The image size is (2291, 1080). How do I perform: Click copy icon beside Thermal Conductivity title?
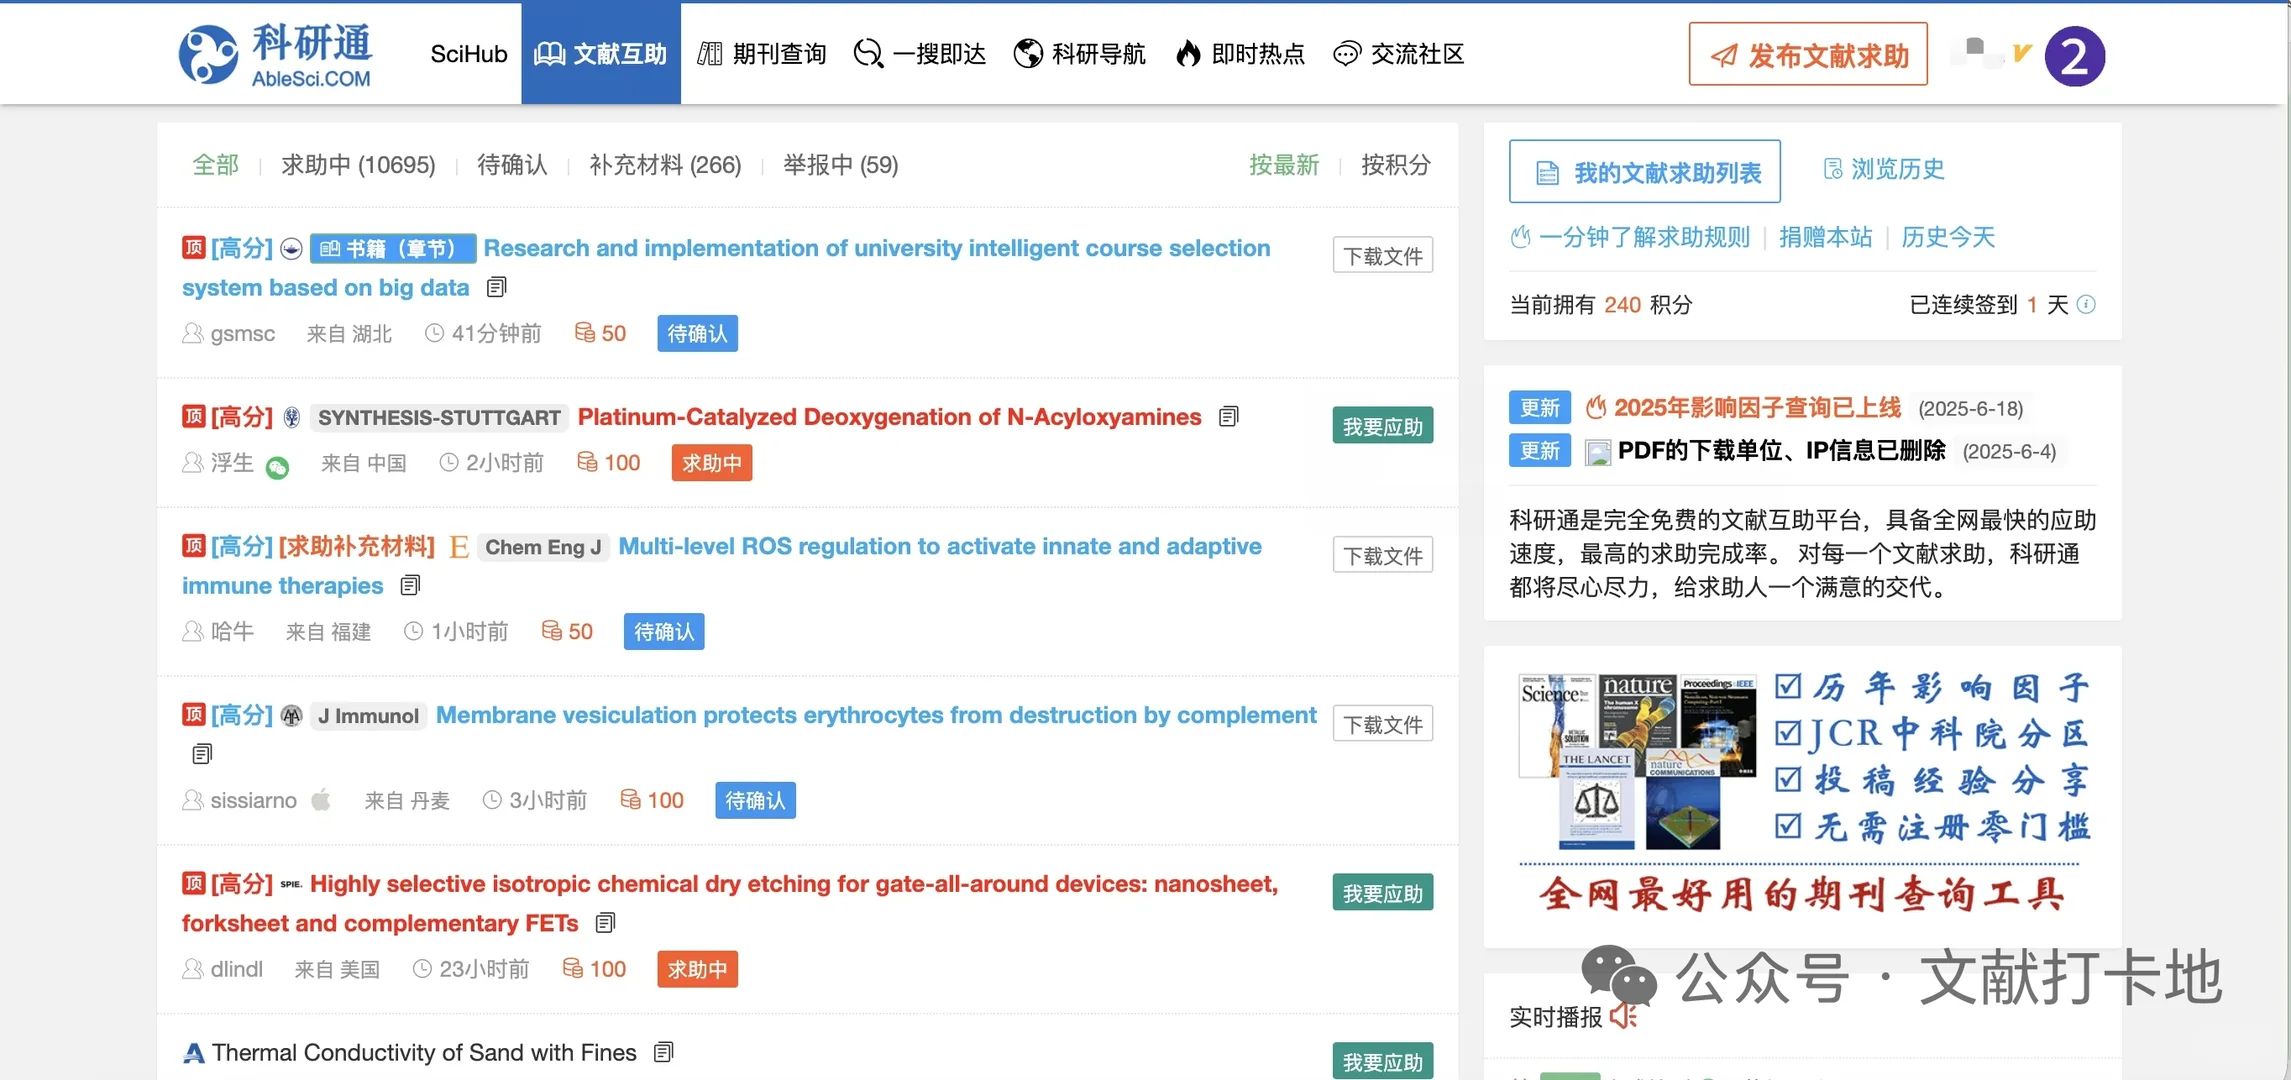point(663,1052)
